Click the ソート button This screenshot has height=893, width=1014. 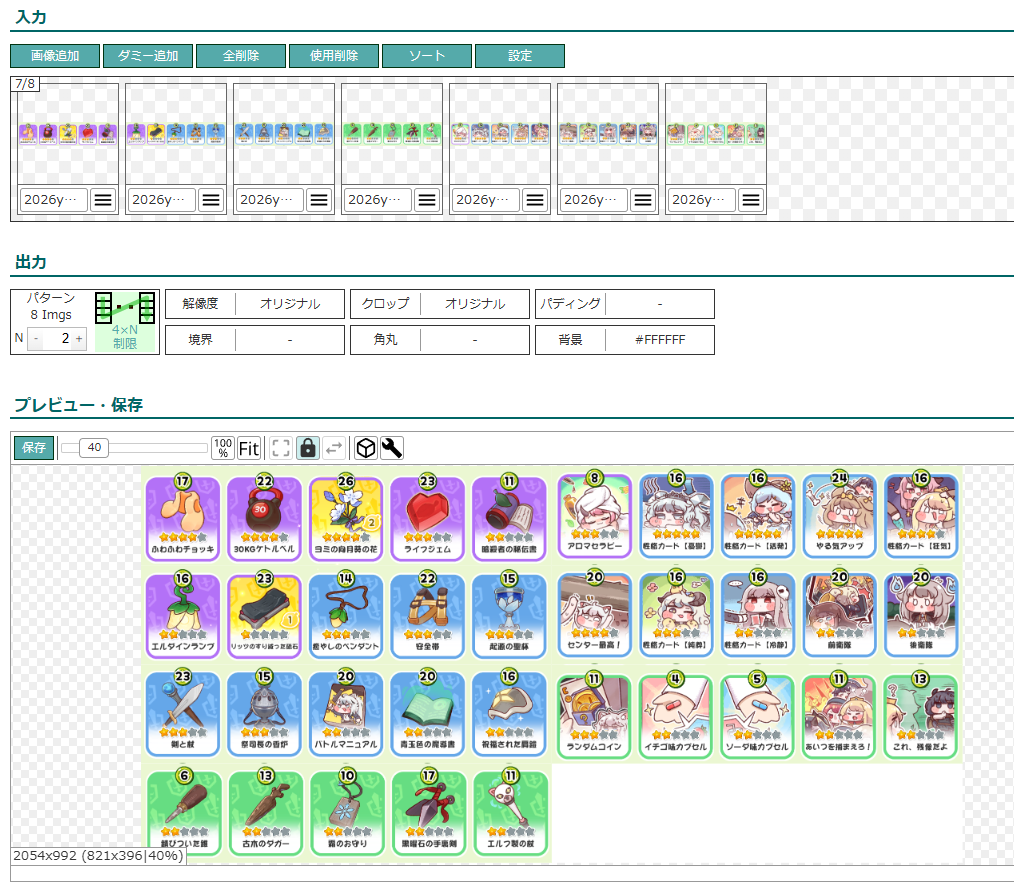pyautogui.click(x=427, y=56)
